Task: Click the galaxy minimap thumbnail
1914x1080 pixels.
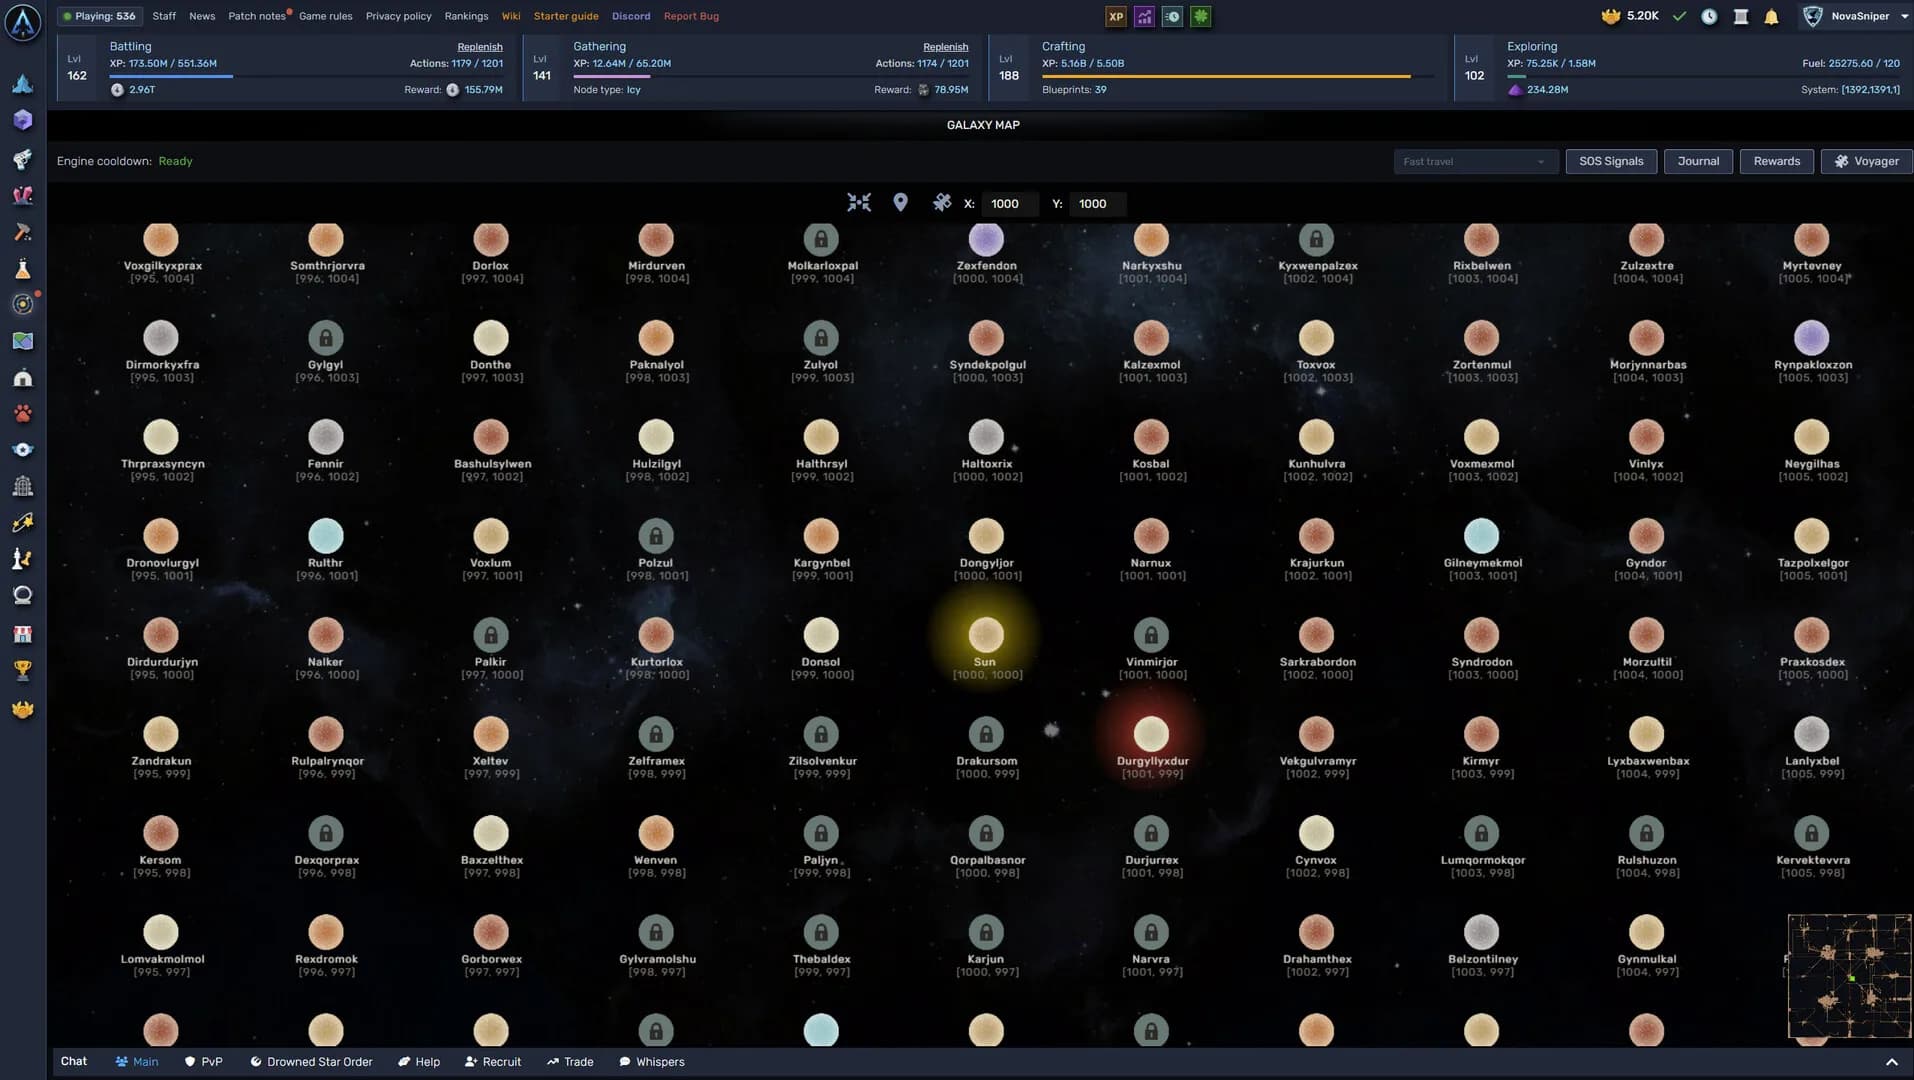Action: tap(1849, 975)
